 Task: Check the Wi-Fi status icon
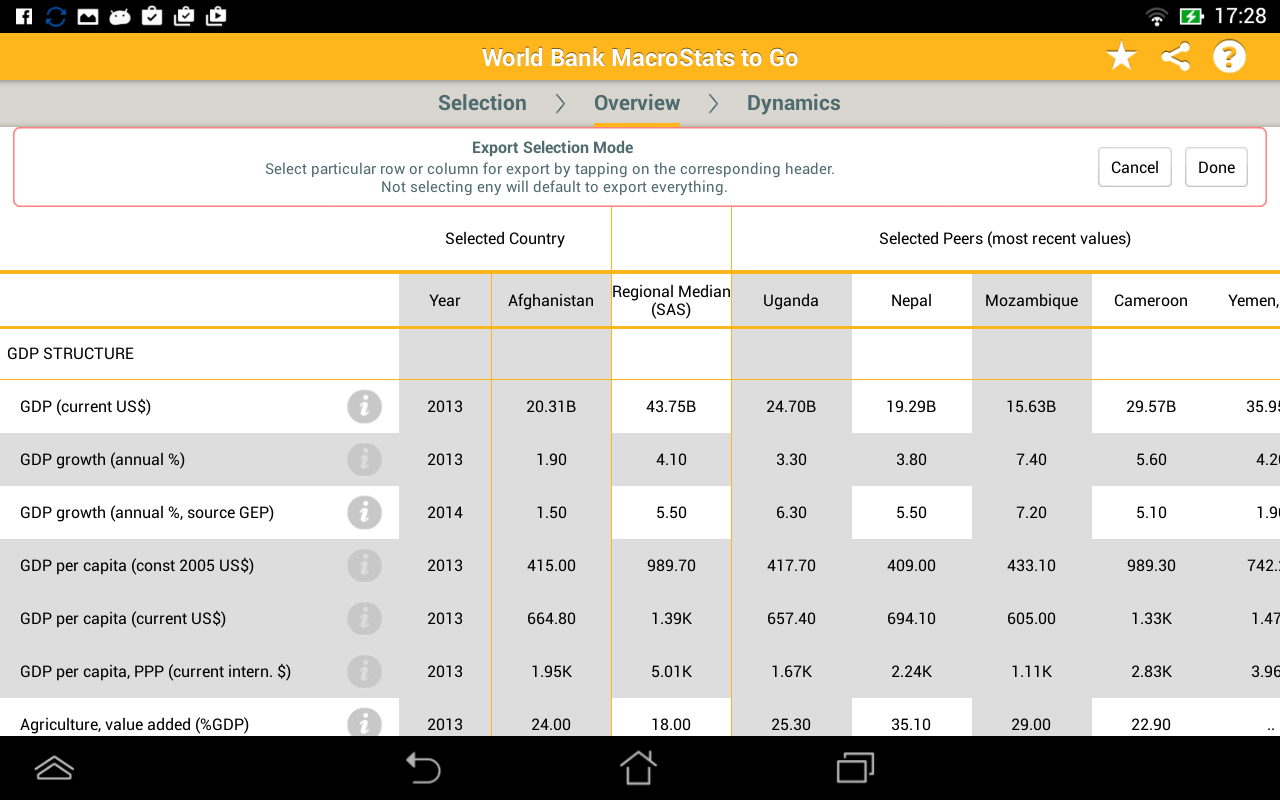coord(1157,16)
